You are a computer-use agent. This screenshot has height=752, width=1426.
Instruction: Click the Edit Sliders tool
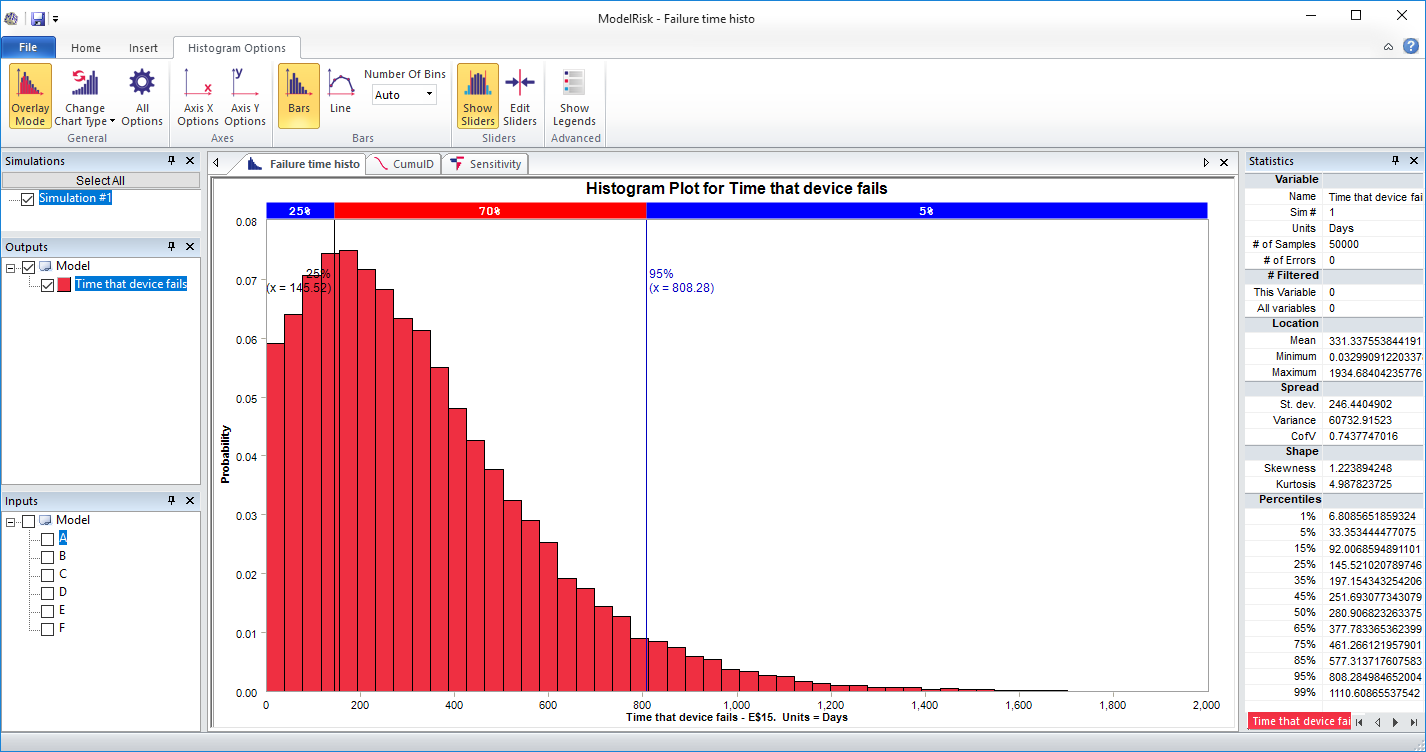coord(520,95)
